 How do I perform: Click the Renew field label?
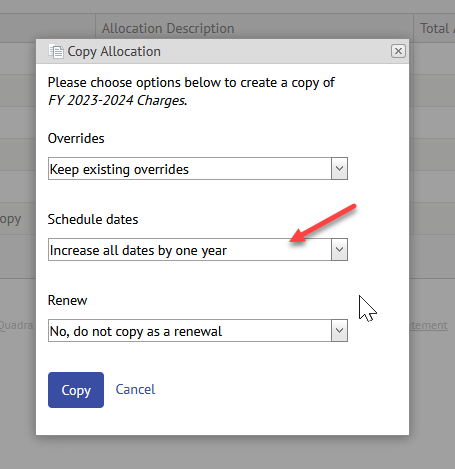(67, 300)
